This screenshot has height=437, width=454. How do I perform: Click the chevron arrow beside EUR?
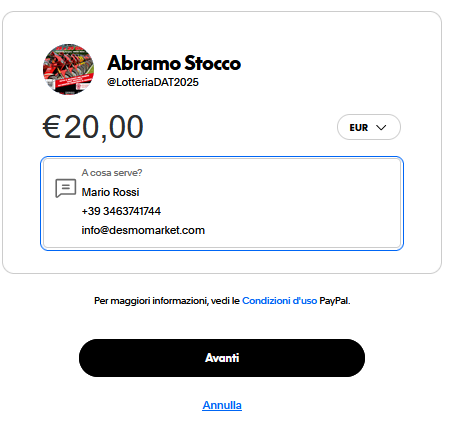point(381,128)
